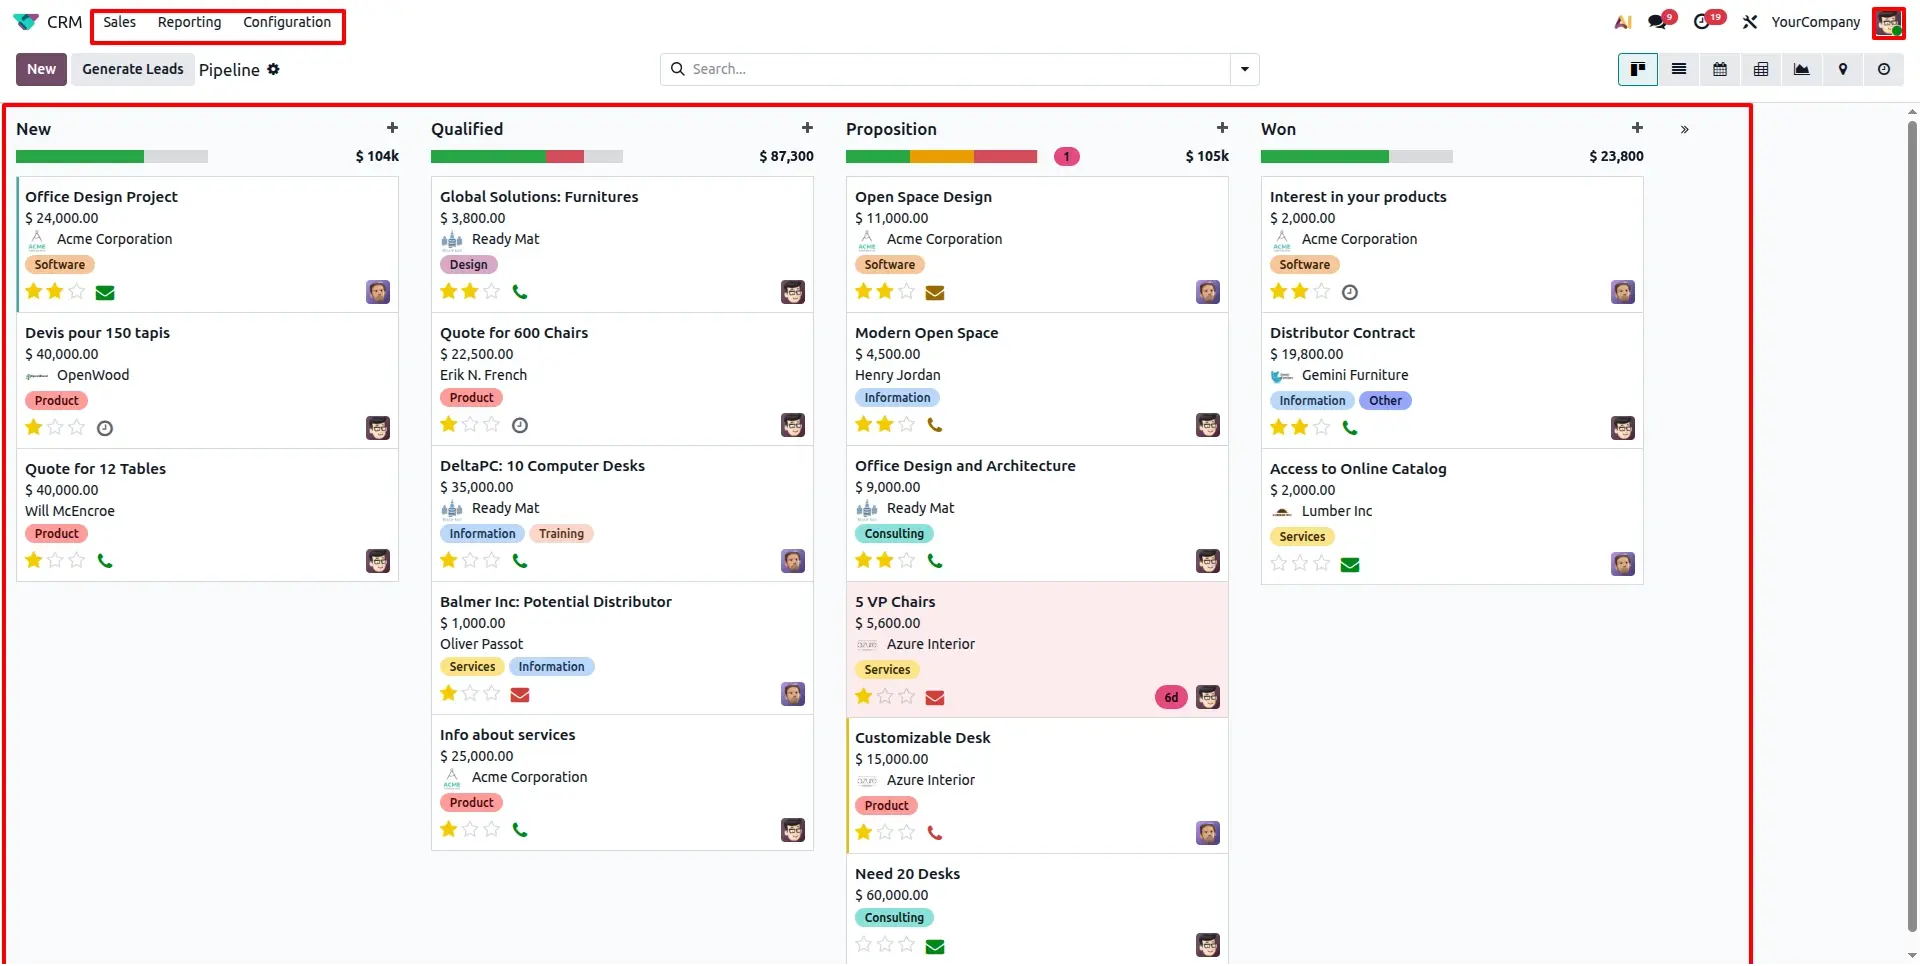Viewport: 1920px width, 966px height.
Task: Click the New button
Action: coord(41,69)
